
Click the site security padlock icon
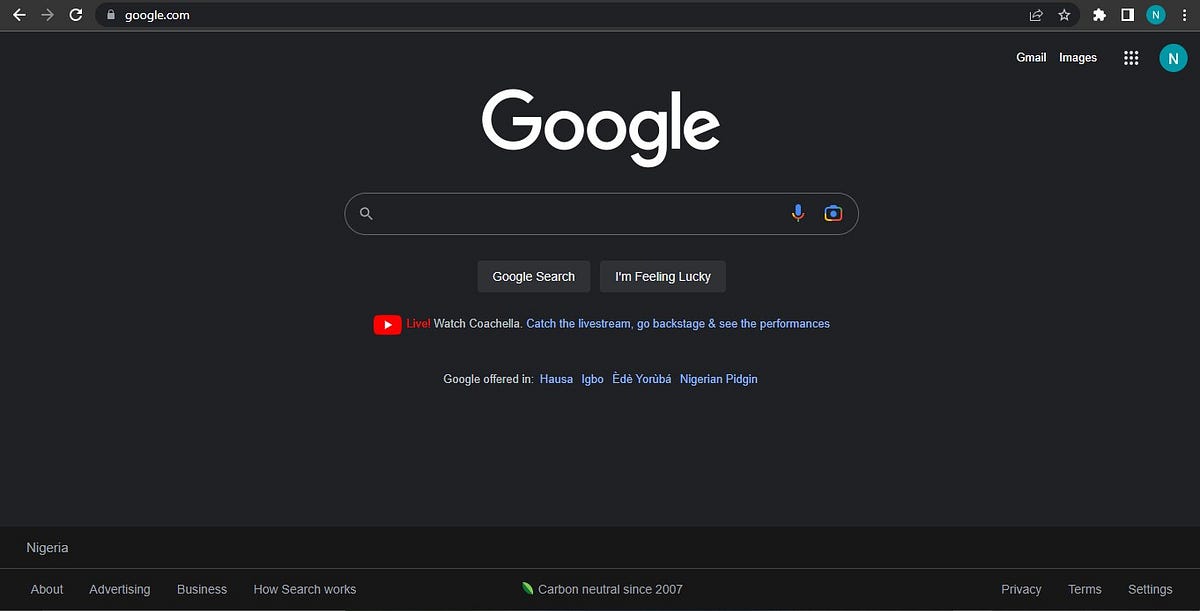pos(113,15)
